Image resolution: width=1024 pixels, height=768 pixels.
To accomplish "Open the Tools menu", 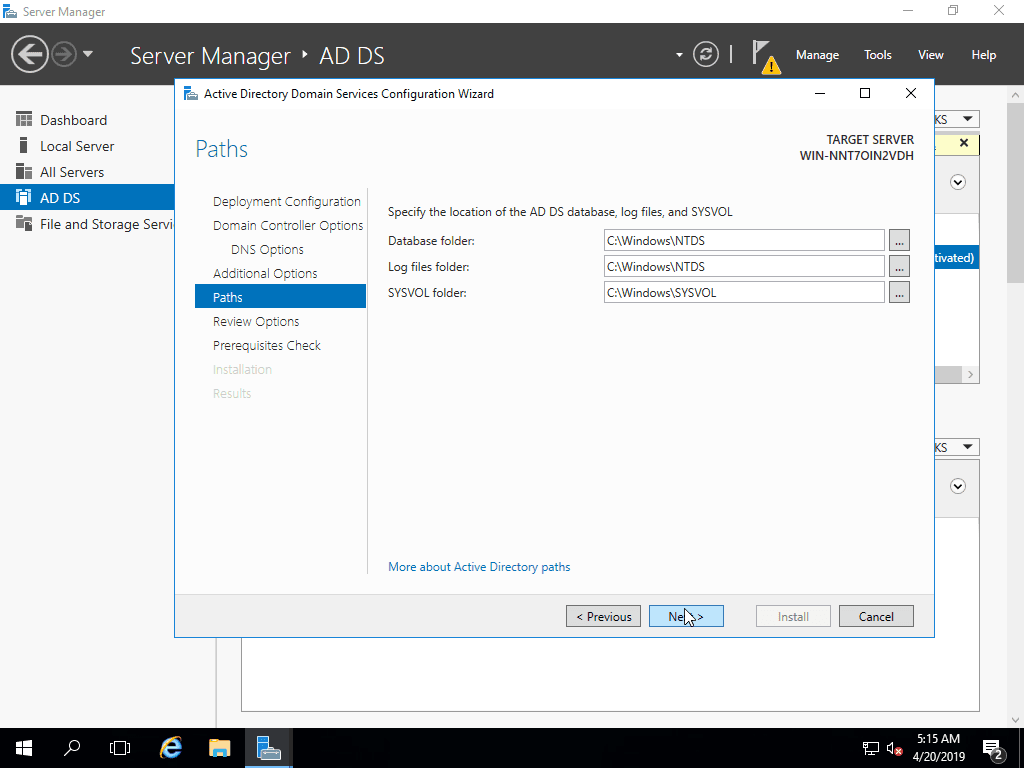I will (878, 55).
